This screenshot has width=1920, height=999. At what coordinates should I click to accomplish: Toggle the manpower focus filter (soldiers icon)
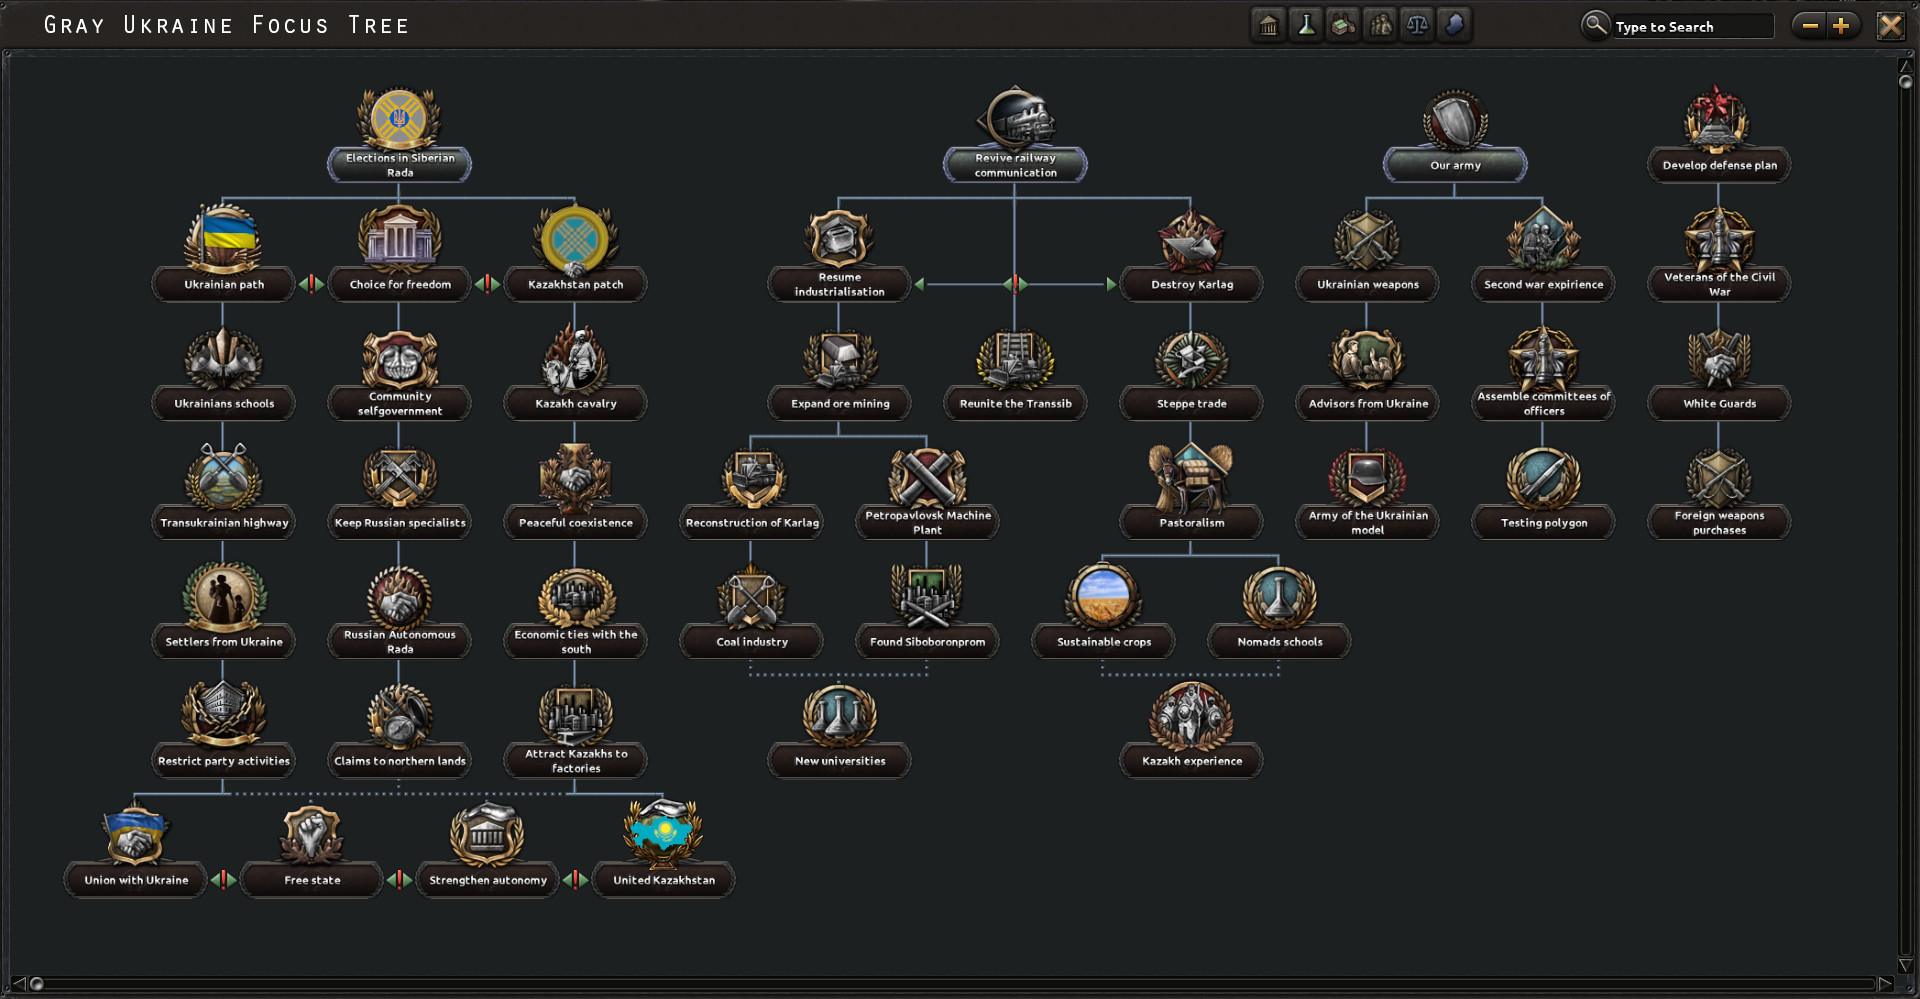click(1380, 25)
